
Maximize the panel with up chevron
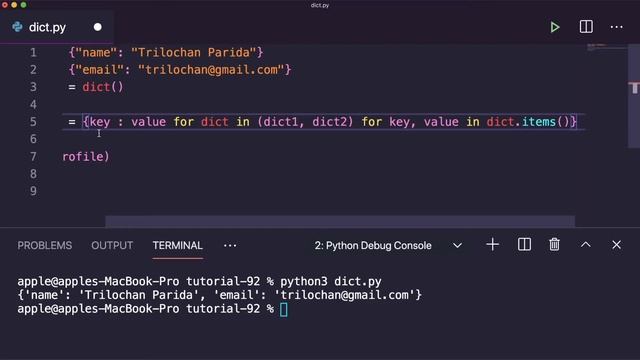click(586, 244)
